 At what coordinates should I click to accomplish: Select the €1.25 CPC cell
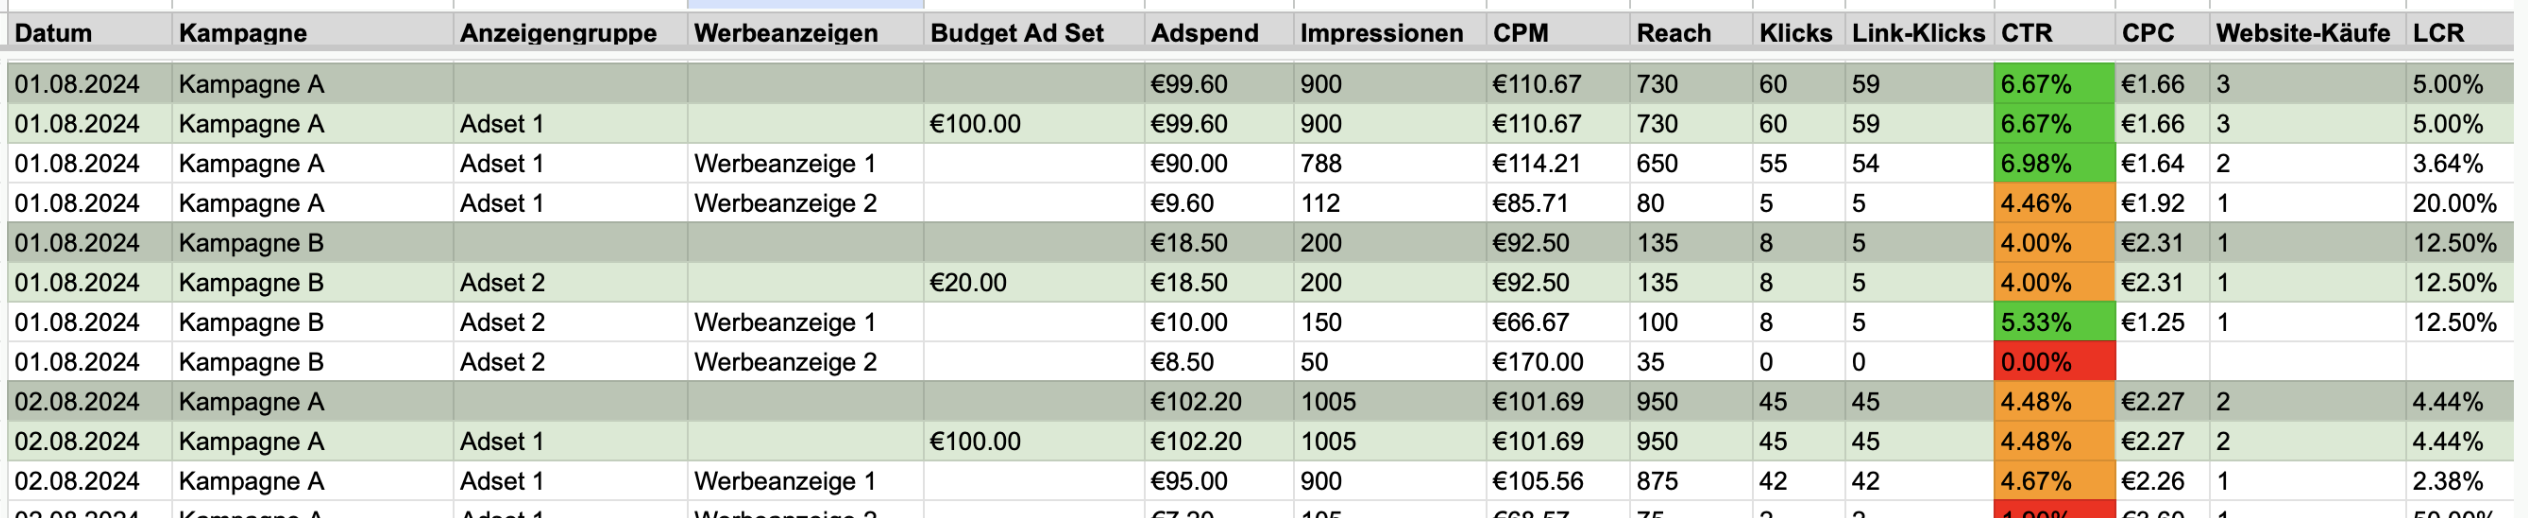click(2162, 322)
